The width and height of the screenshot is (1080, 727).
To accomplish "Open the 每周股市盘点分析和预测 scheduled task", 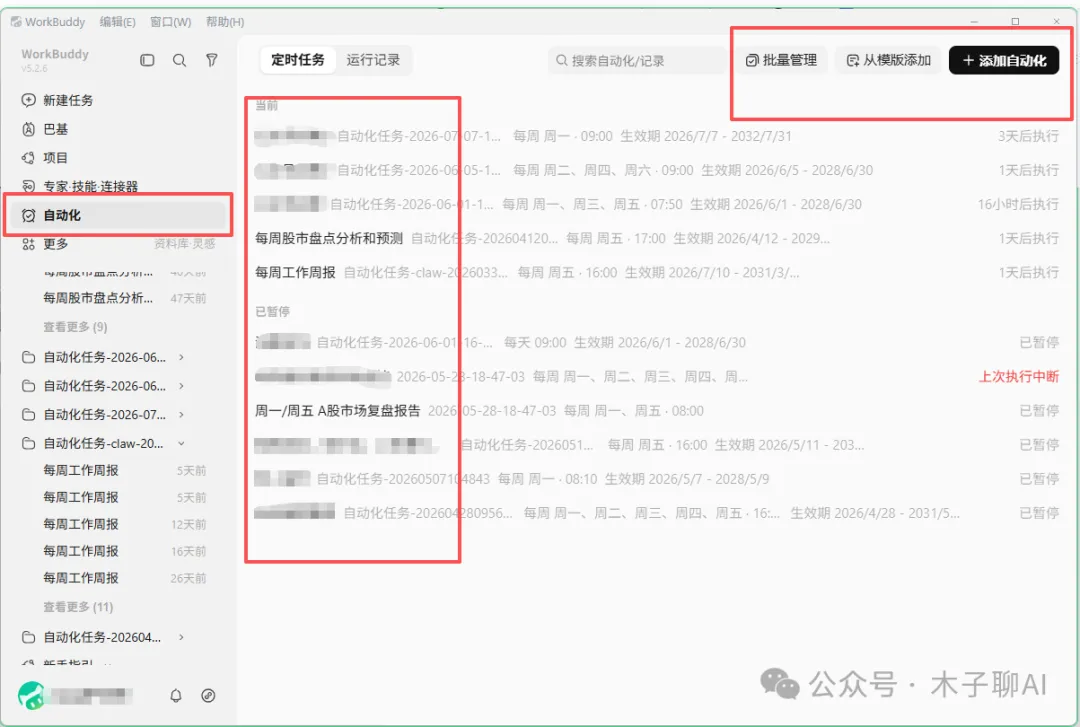I will (x=657, y=238).
